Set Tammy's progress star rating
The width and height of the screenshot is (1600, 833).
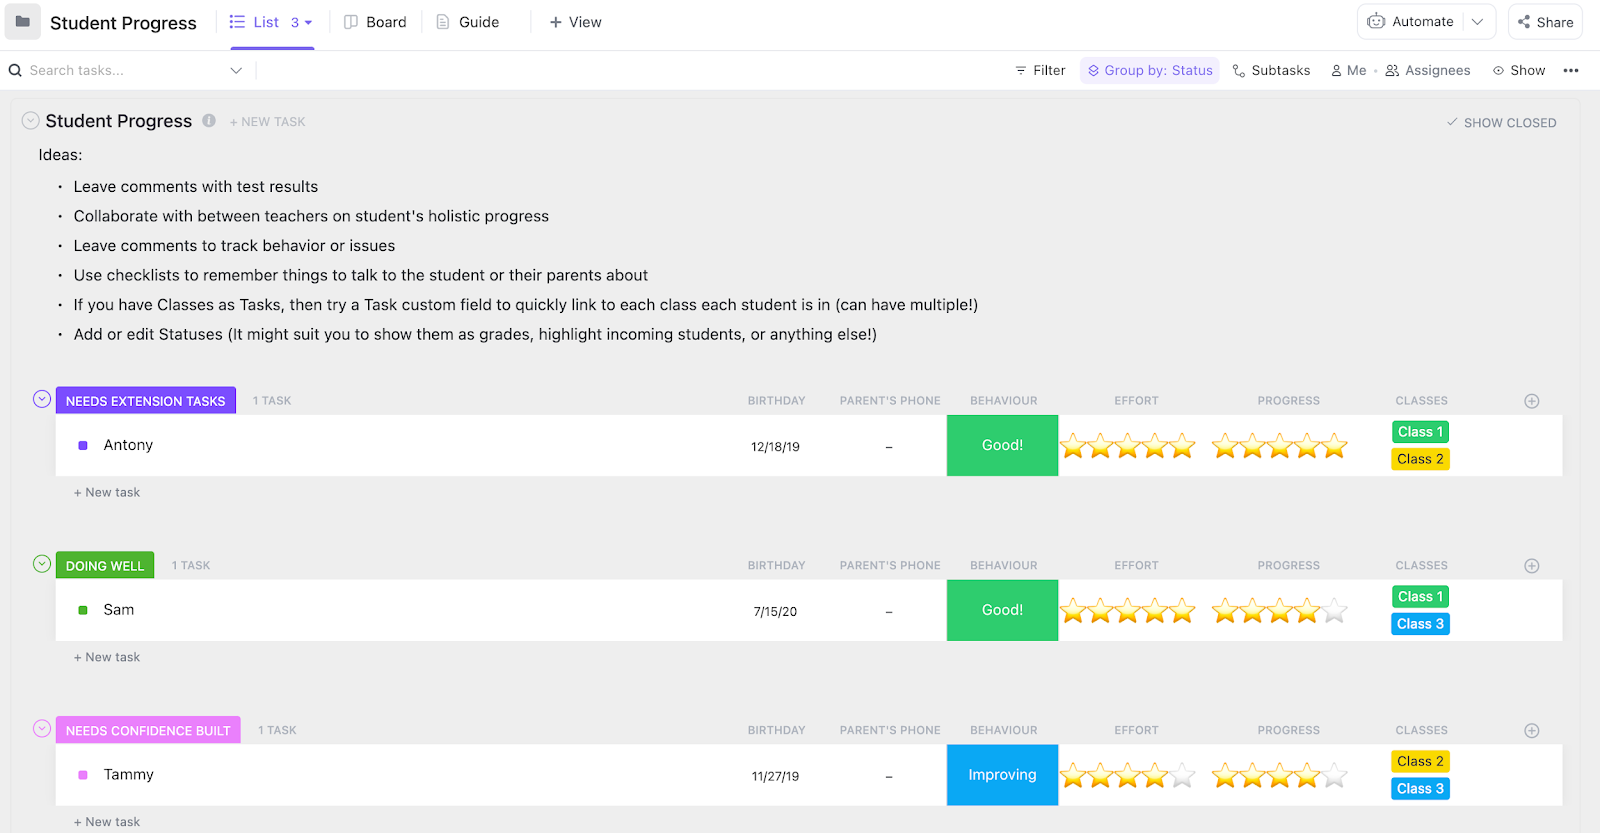click(1280, 776)
